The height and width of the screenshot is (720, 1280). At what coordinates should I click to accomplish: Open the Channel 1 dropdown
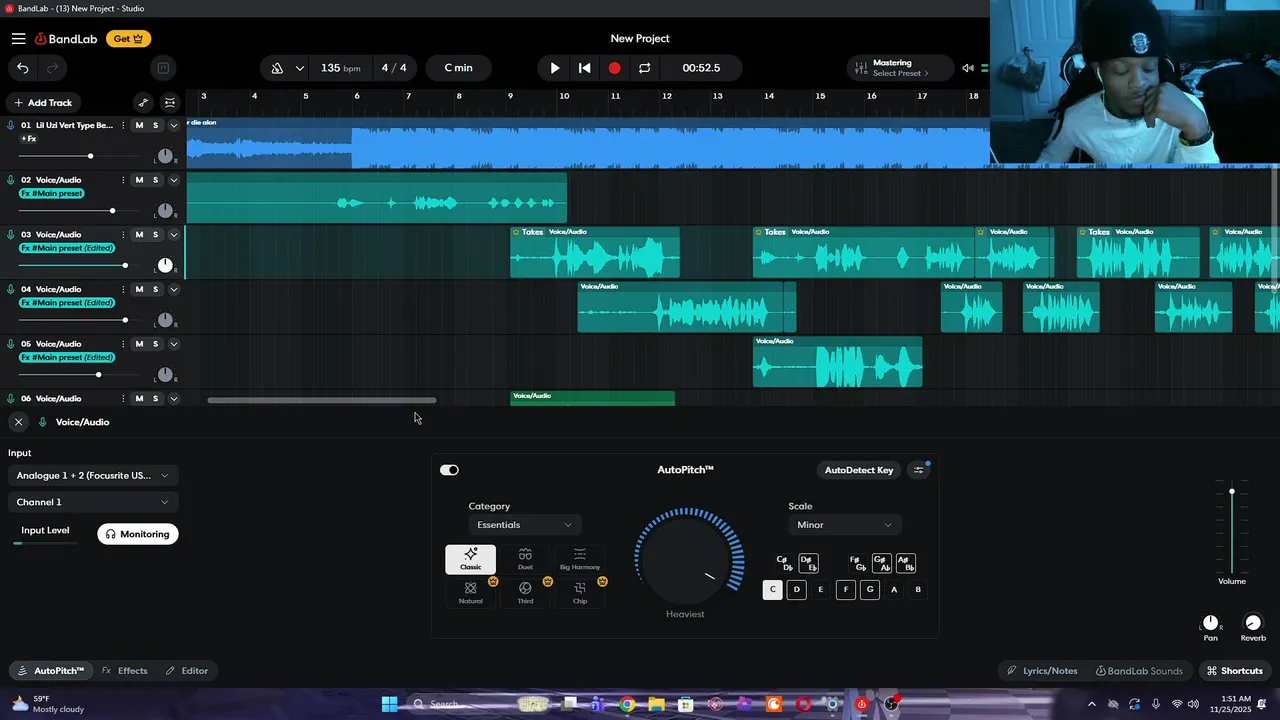93,502
